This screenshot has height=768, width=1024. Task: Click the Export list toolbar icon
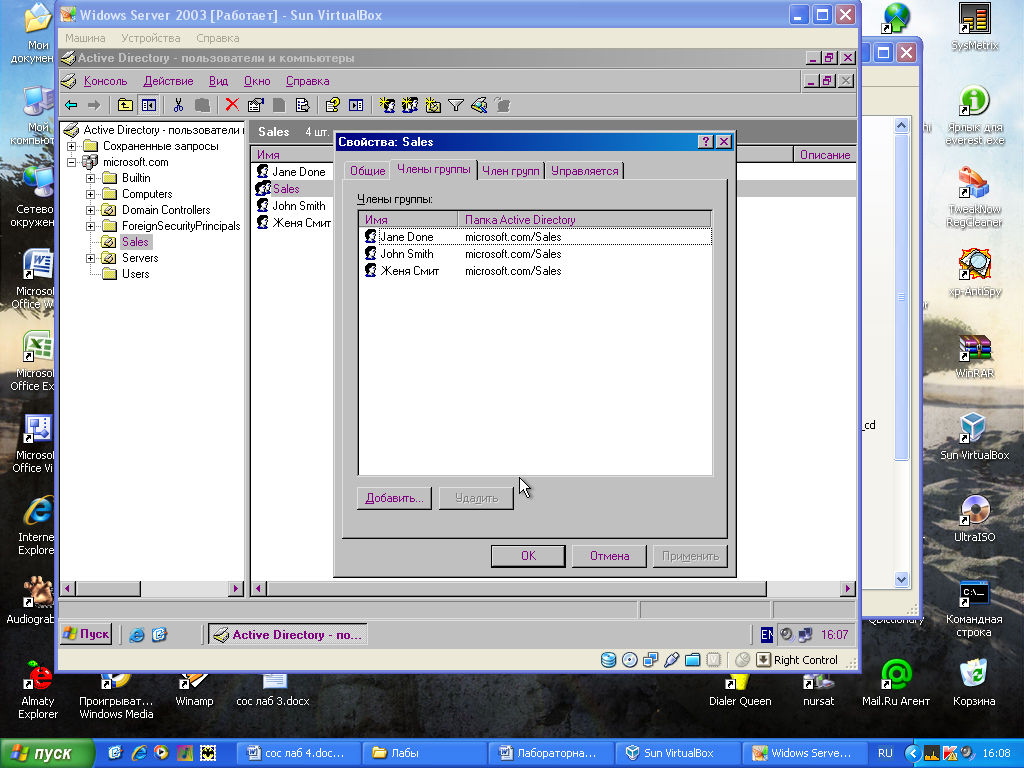pos(302,105)
